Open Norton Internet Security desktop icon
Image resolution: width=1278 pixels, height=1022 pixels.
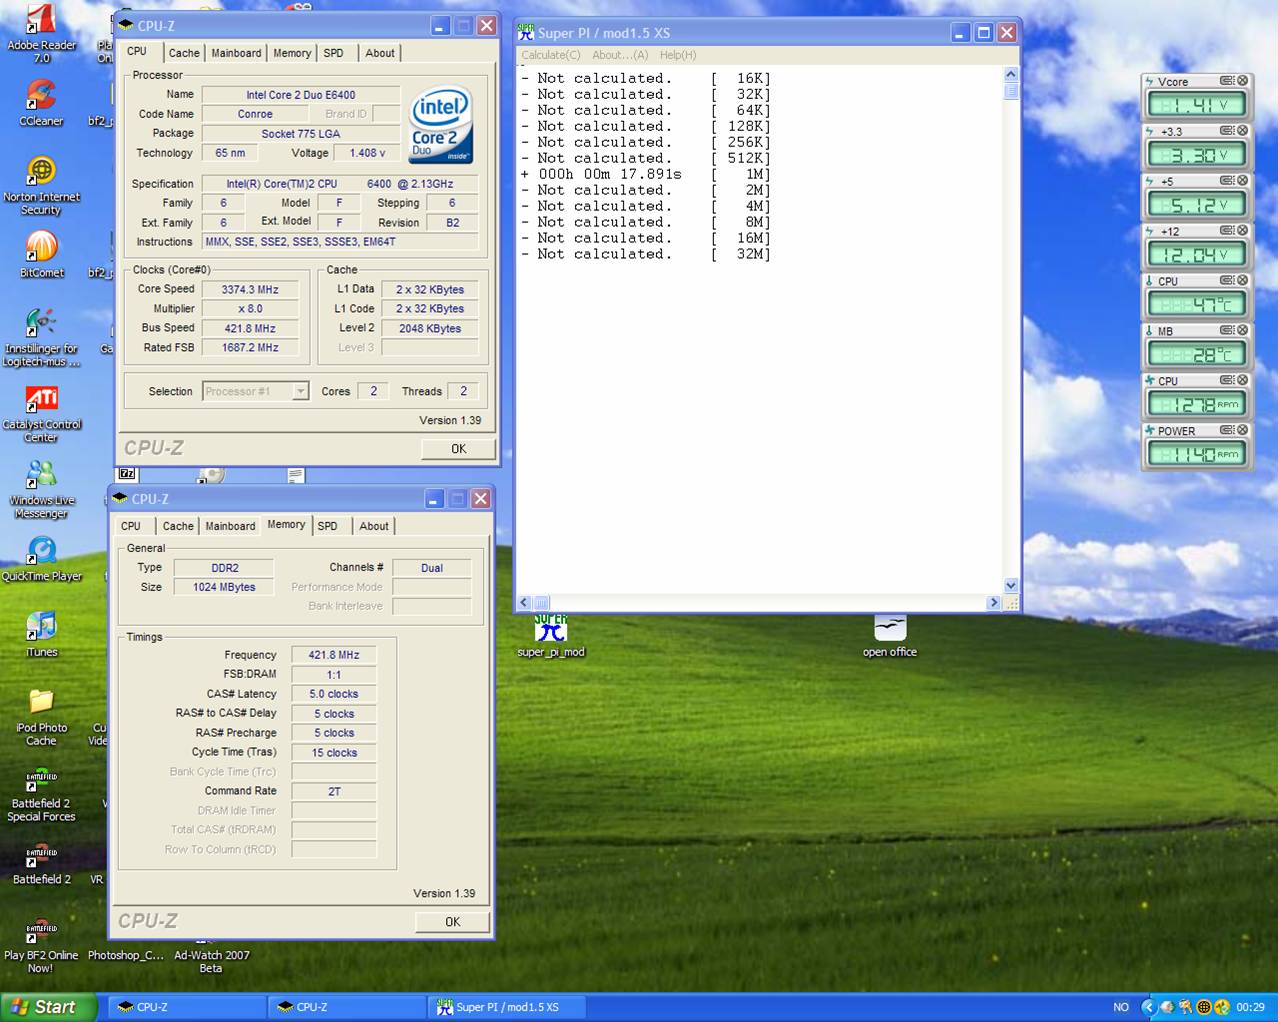pyautogui.click(x=41, y=185)
